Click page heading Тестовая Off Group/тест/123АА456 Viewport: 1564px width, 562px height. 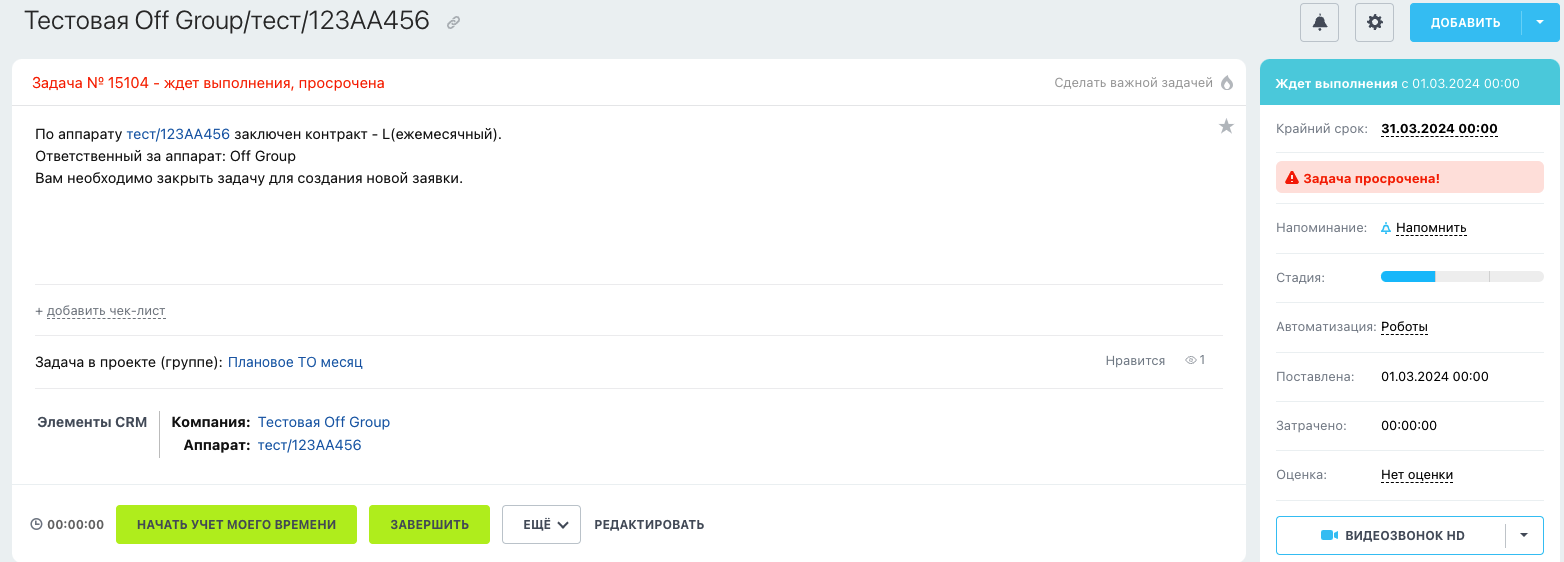coord(227,21)
